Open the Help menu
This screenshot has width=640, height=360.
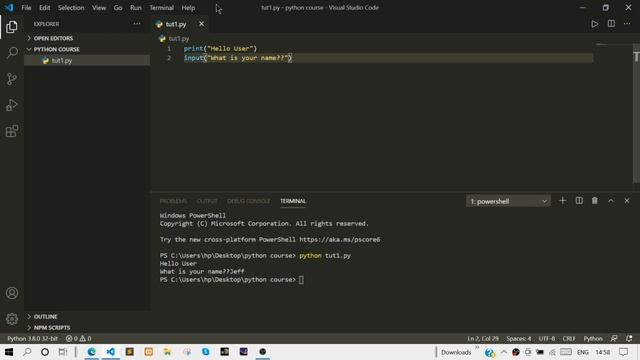188,7
